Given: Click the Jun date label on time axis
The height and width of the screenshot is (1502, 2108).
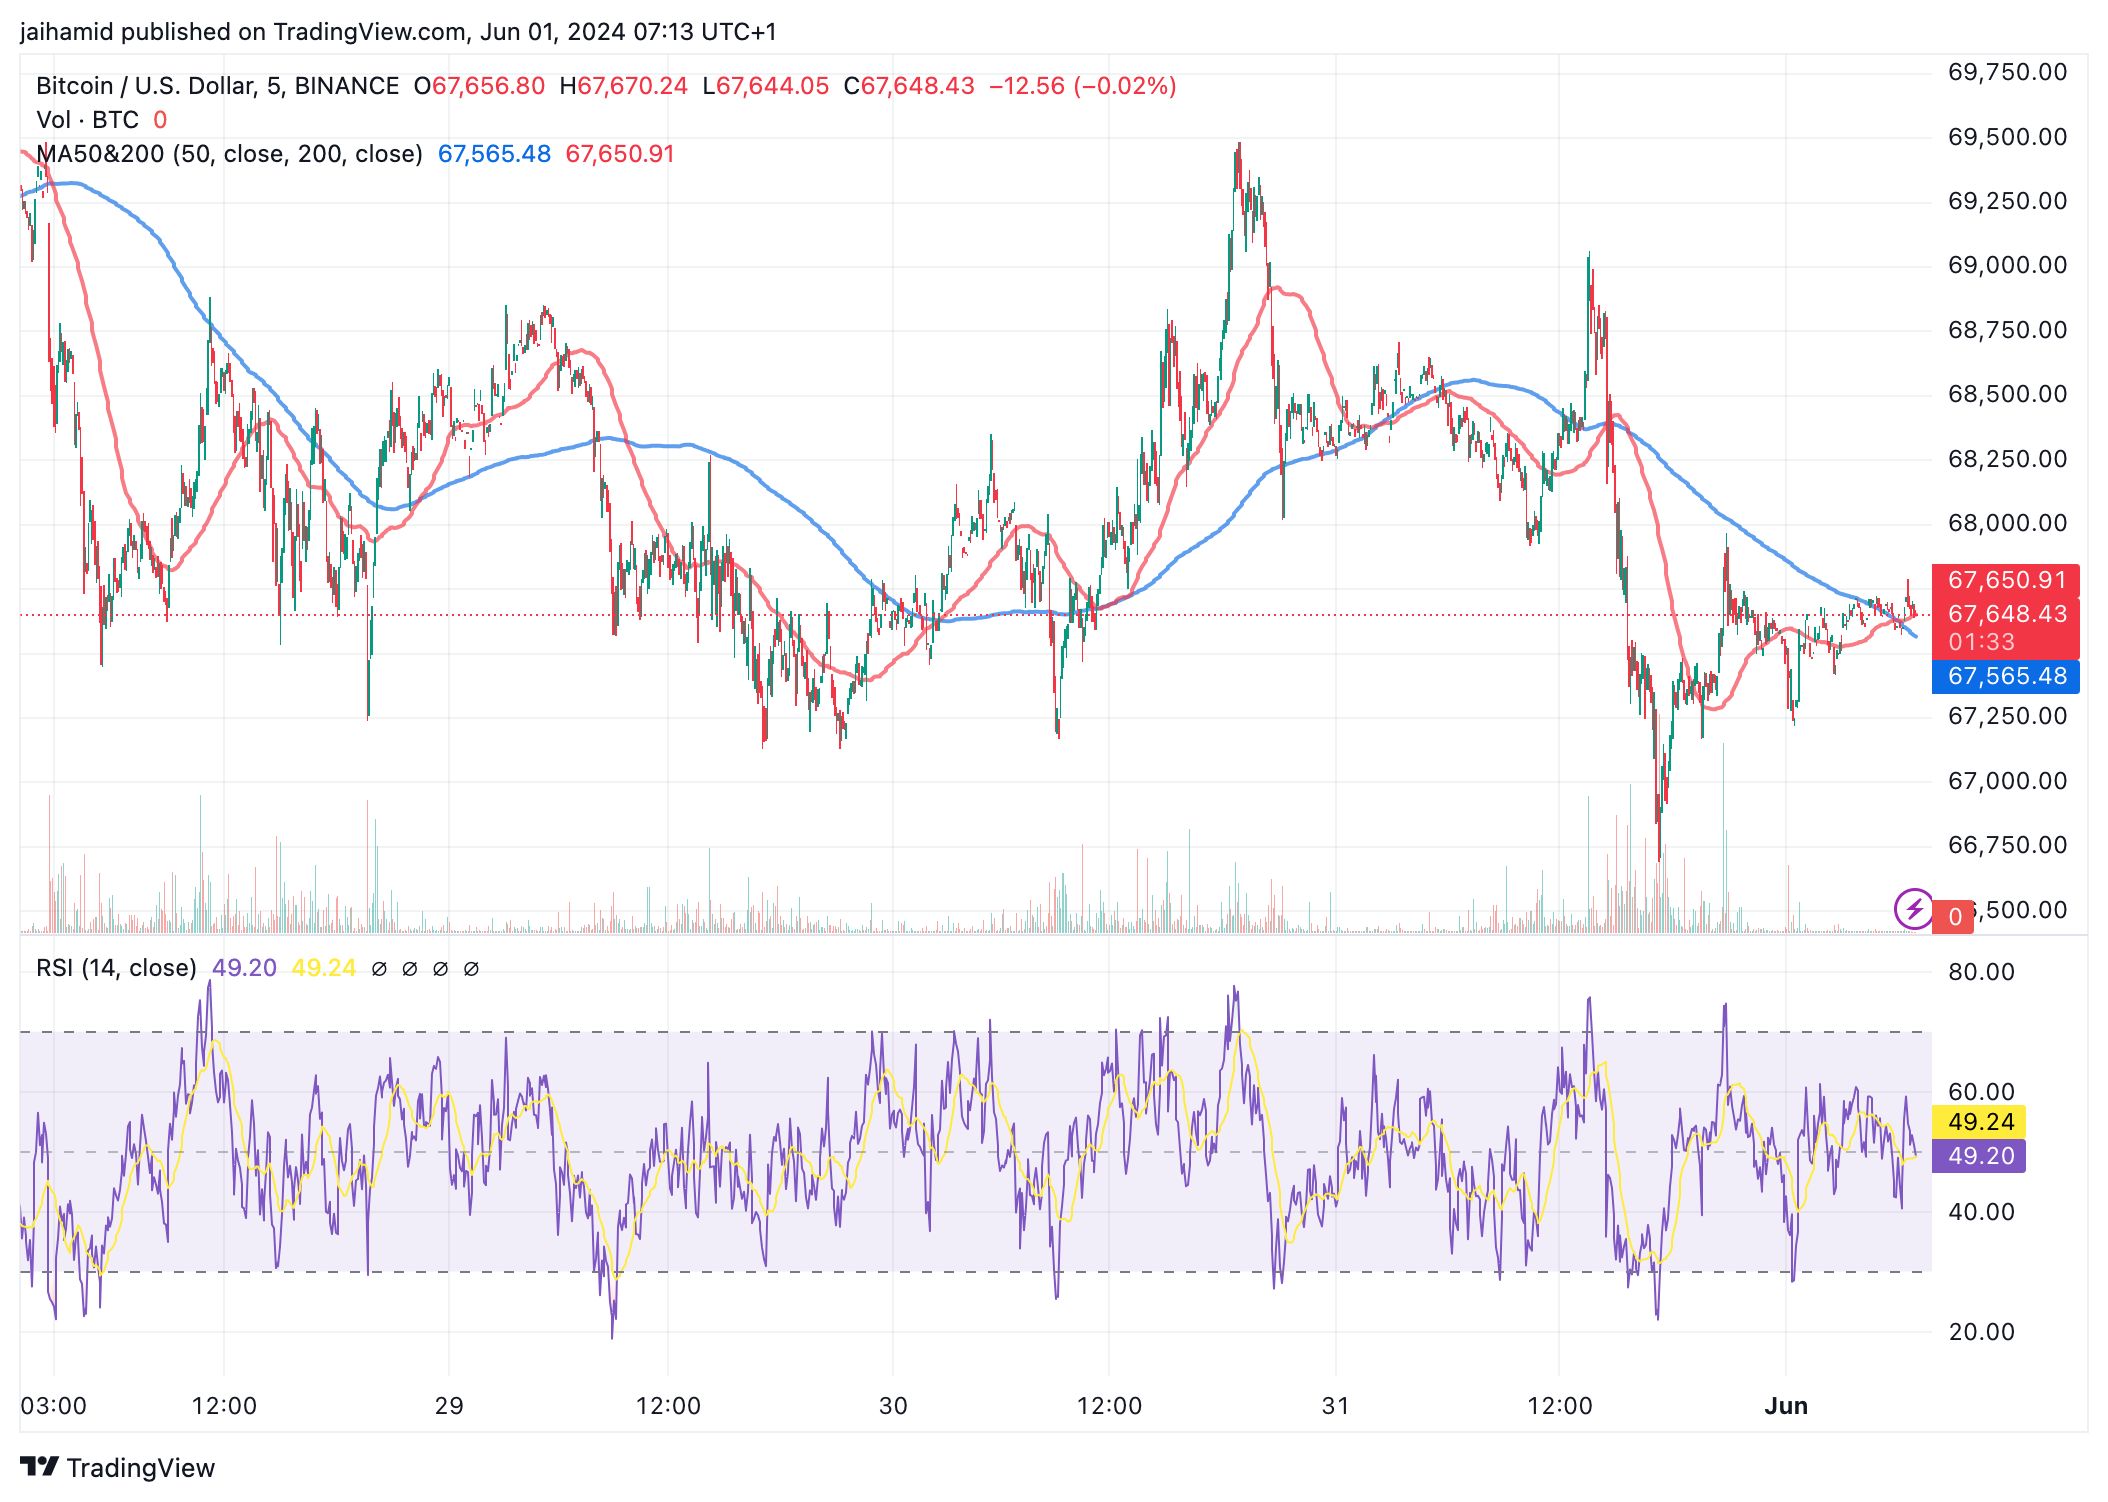Looking at the screenshot, I should [1786, 1406].
